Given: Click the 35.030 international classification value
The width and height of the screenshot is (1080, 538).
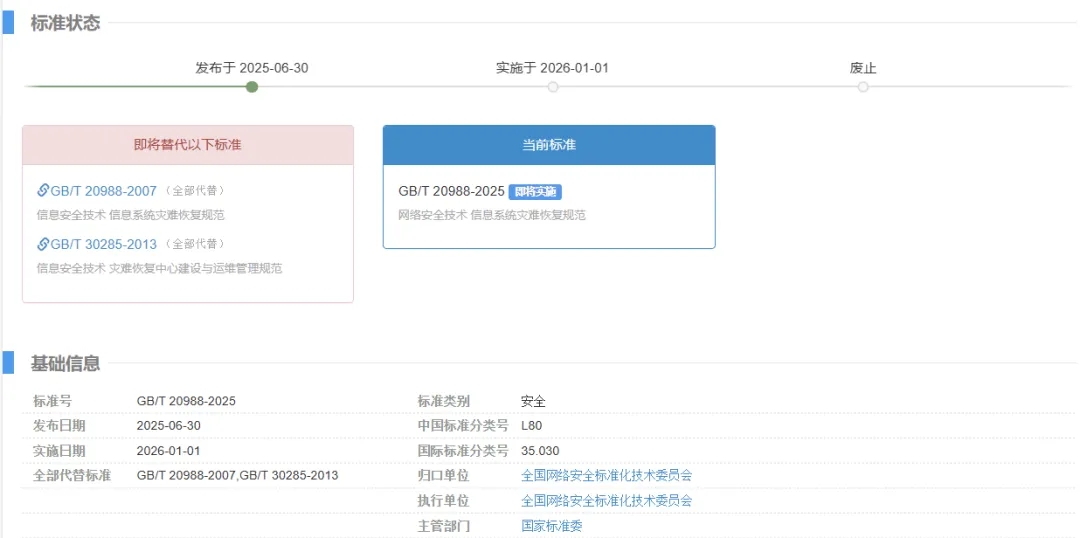Looking at the screenshot, I should tap(540, 451).
